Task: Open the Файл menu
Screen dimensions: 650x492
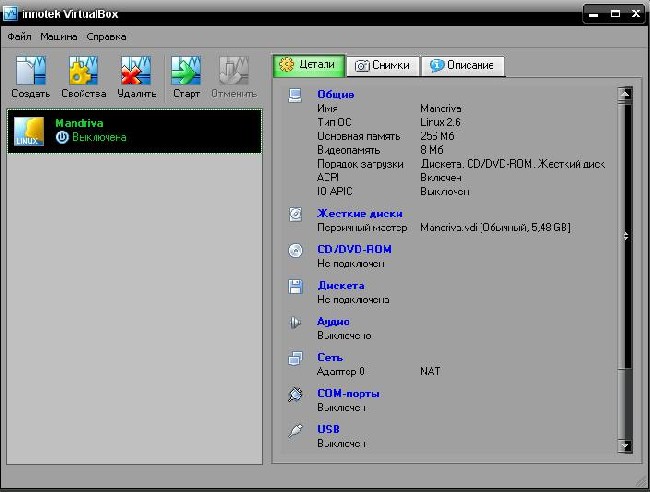Action: (x=19, y=37)
